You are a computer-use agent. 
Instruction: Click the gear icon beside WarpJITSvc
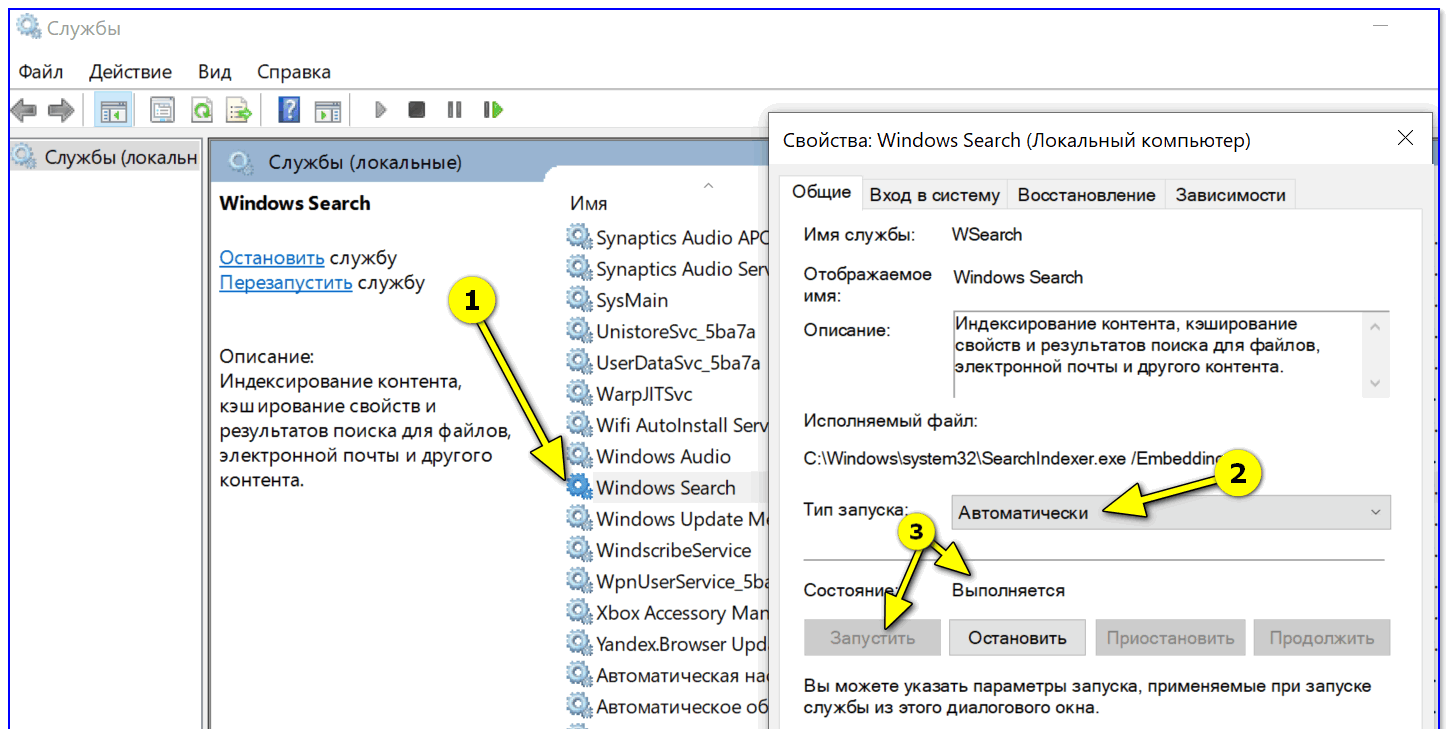pyautogui.click(x=579, y=394)
